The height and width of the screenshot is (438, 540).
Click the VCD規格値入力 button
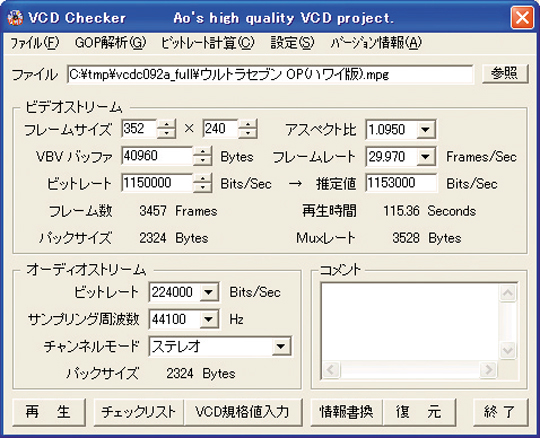tap(243, 412)
